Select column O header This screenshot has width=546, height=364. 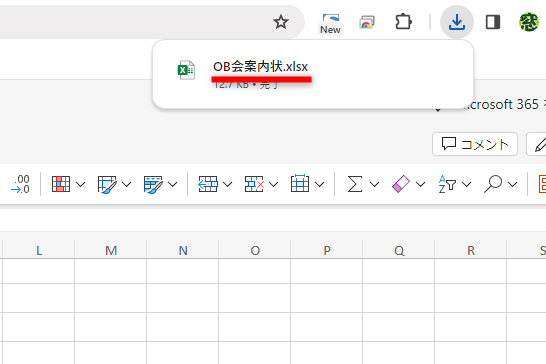pos(255,250)
